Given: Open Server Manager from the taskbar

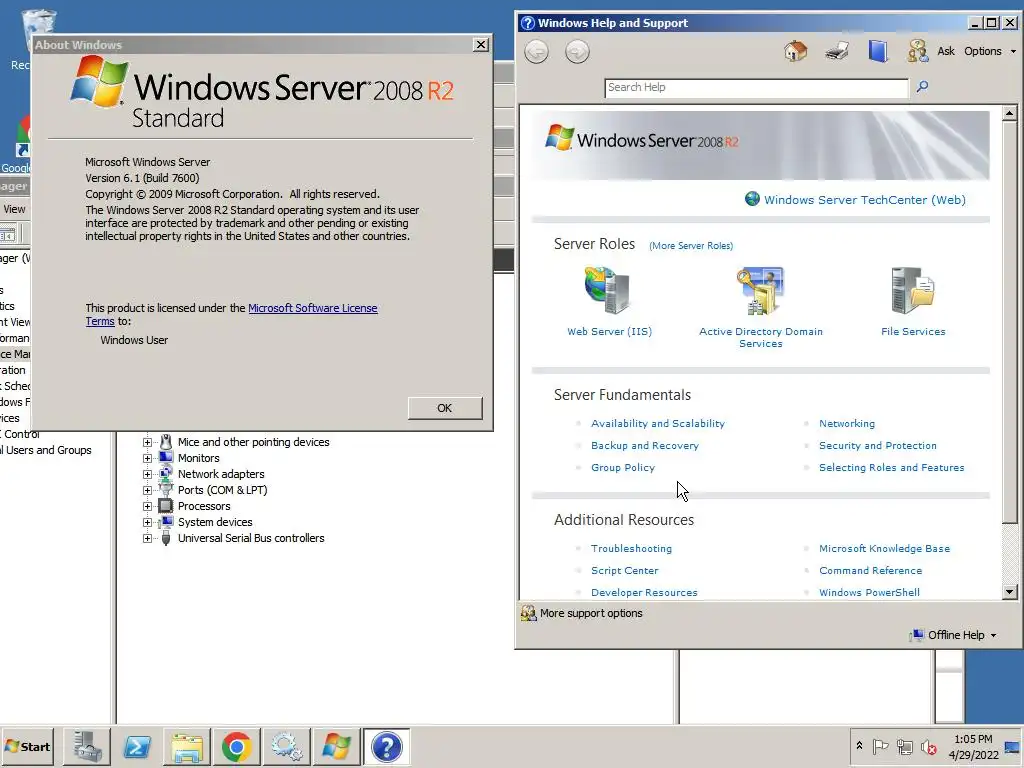Looking at the screenshot, I should point(87,746).
